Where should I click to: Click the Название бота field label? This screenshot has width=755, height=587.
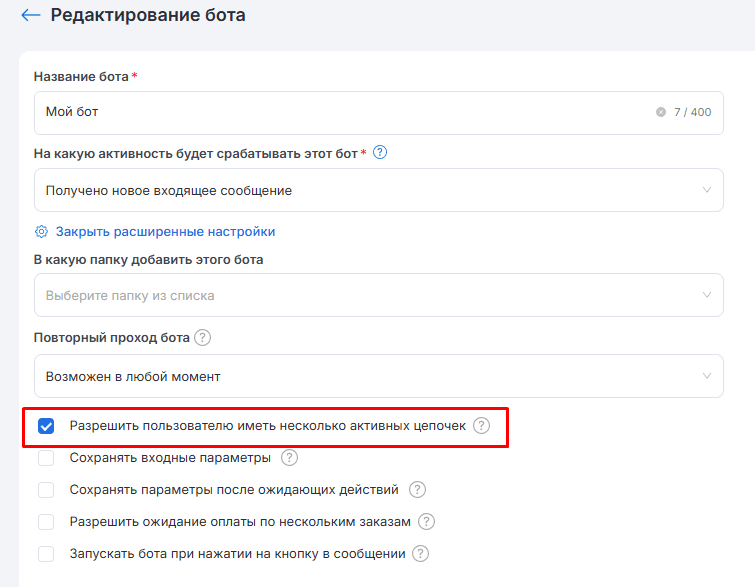(x=81, y=77)
